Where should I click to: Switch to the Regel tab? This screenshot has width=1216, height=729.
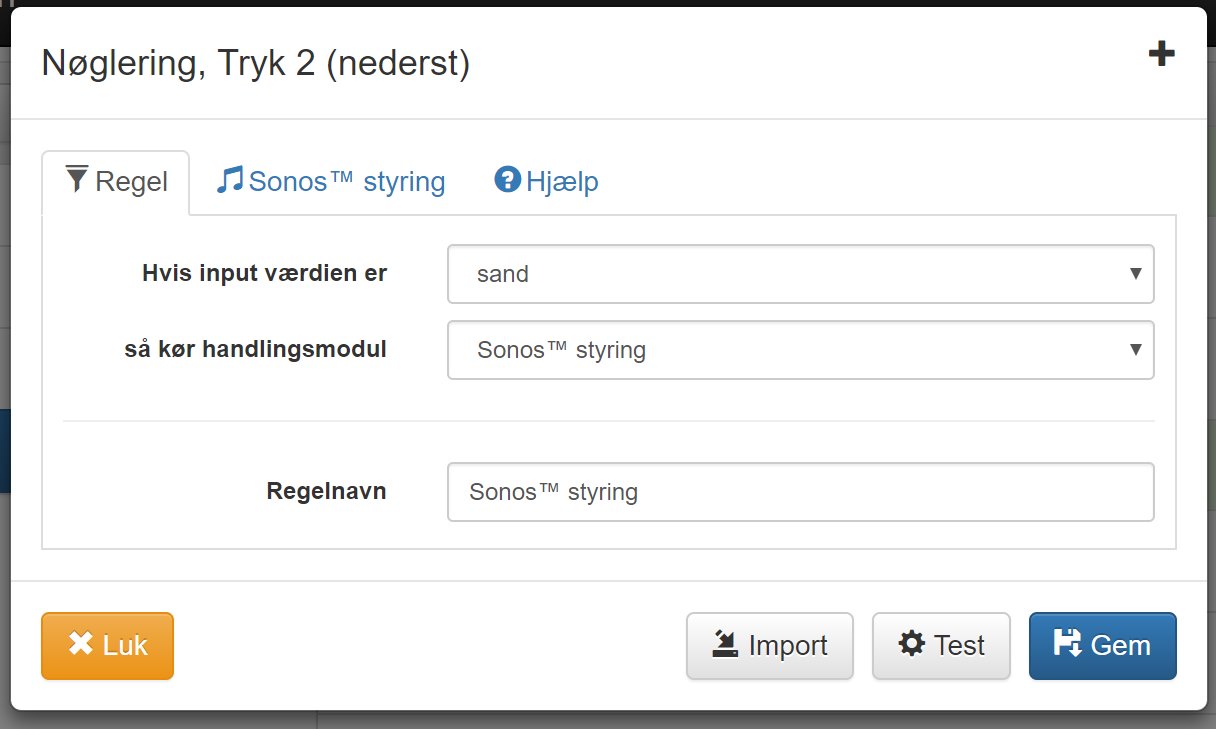(x=116, y=182)
